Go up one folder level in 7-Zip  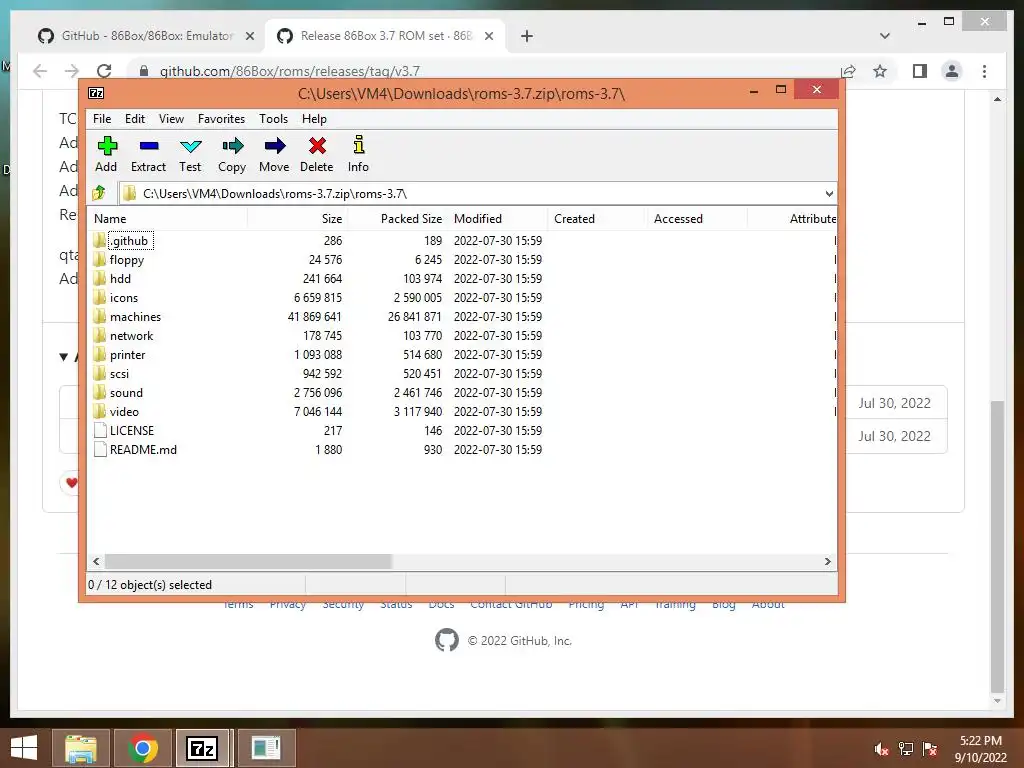(99, 193)
